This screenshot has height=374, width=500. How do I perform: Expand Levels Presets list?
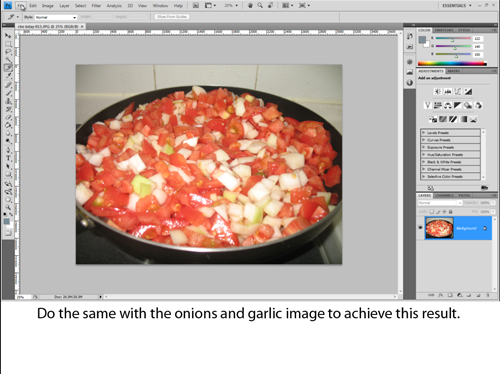pos(424,133)
